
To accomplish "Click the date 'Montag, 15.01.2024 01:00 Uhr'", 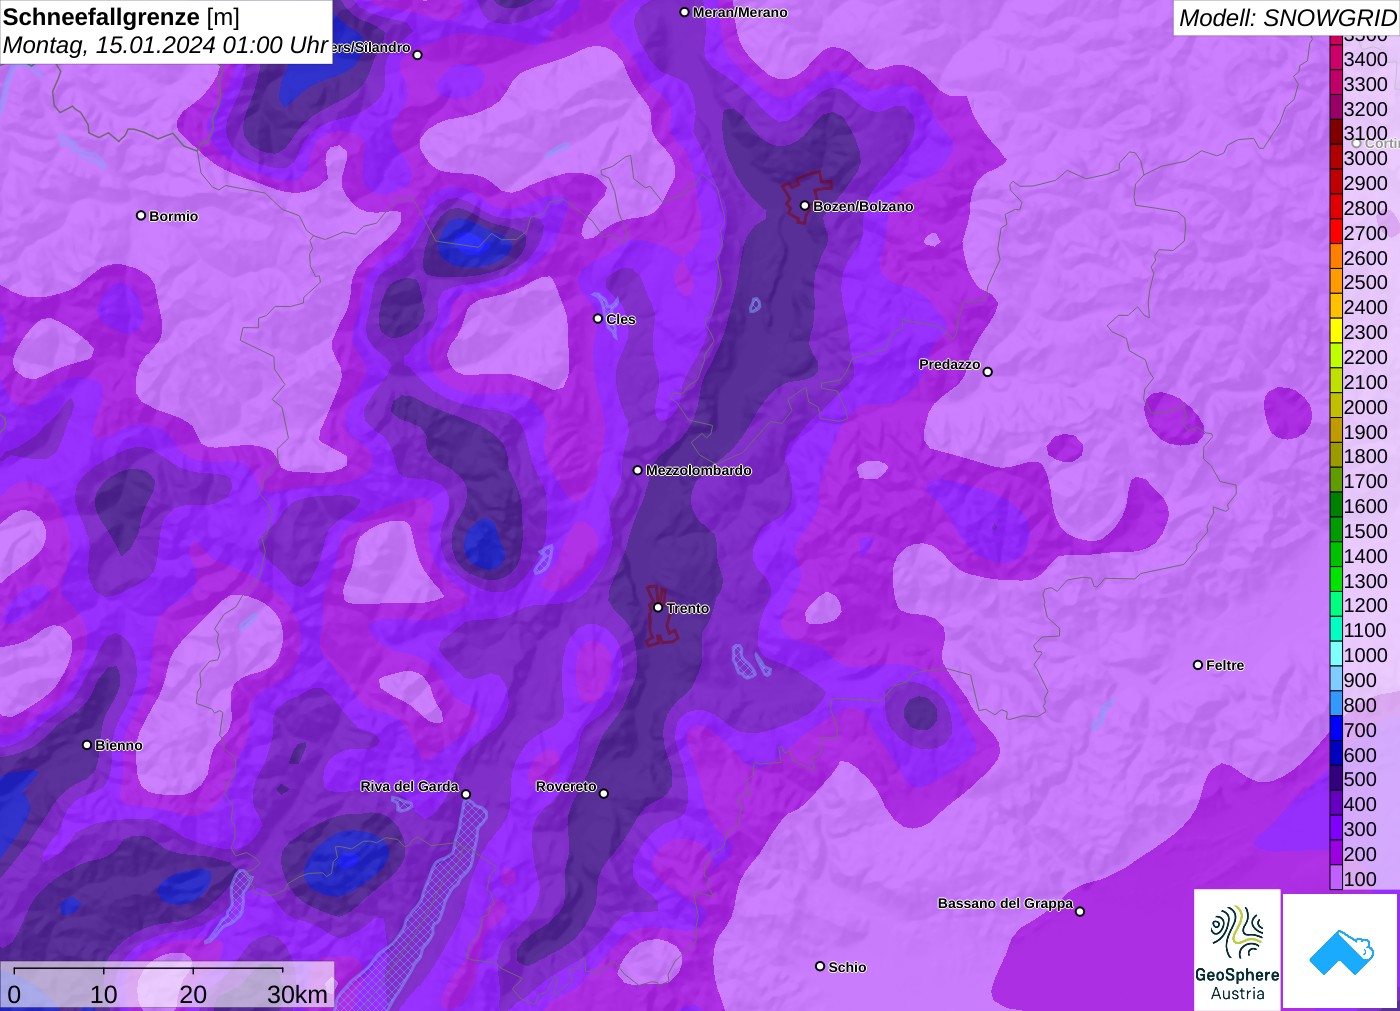I will pos(166,45).
